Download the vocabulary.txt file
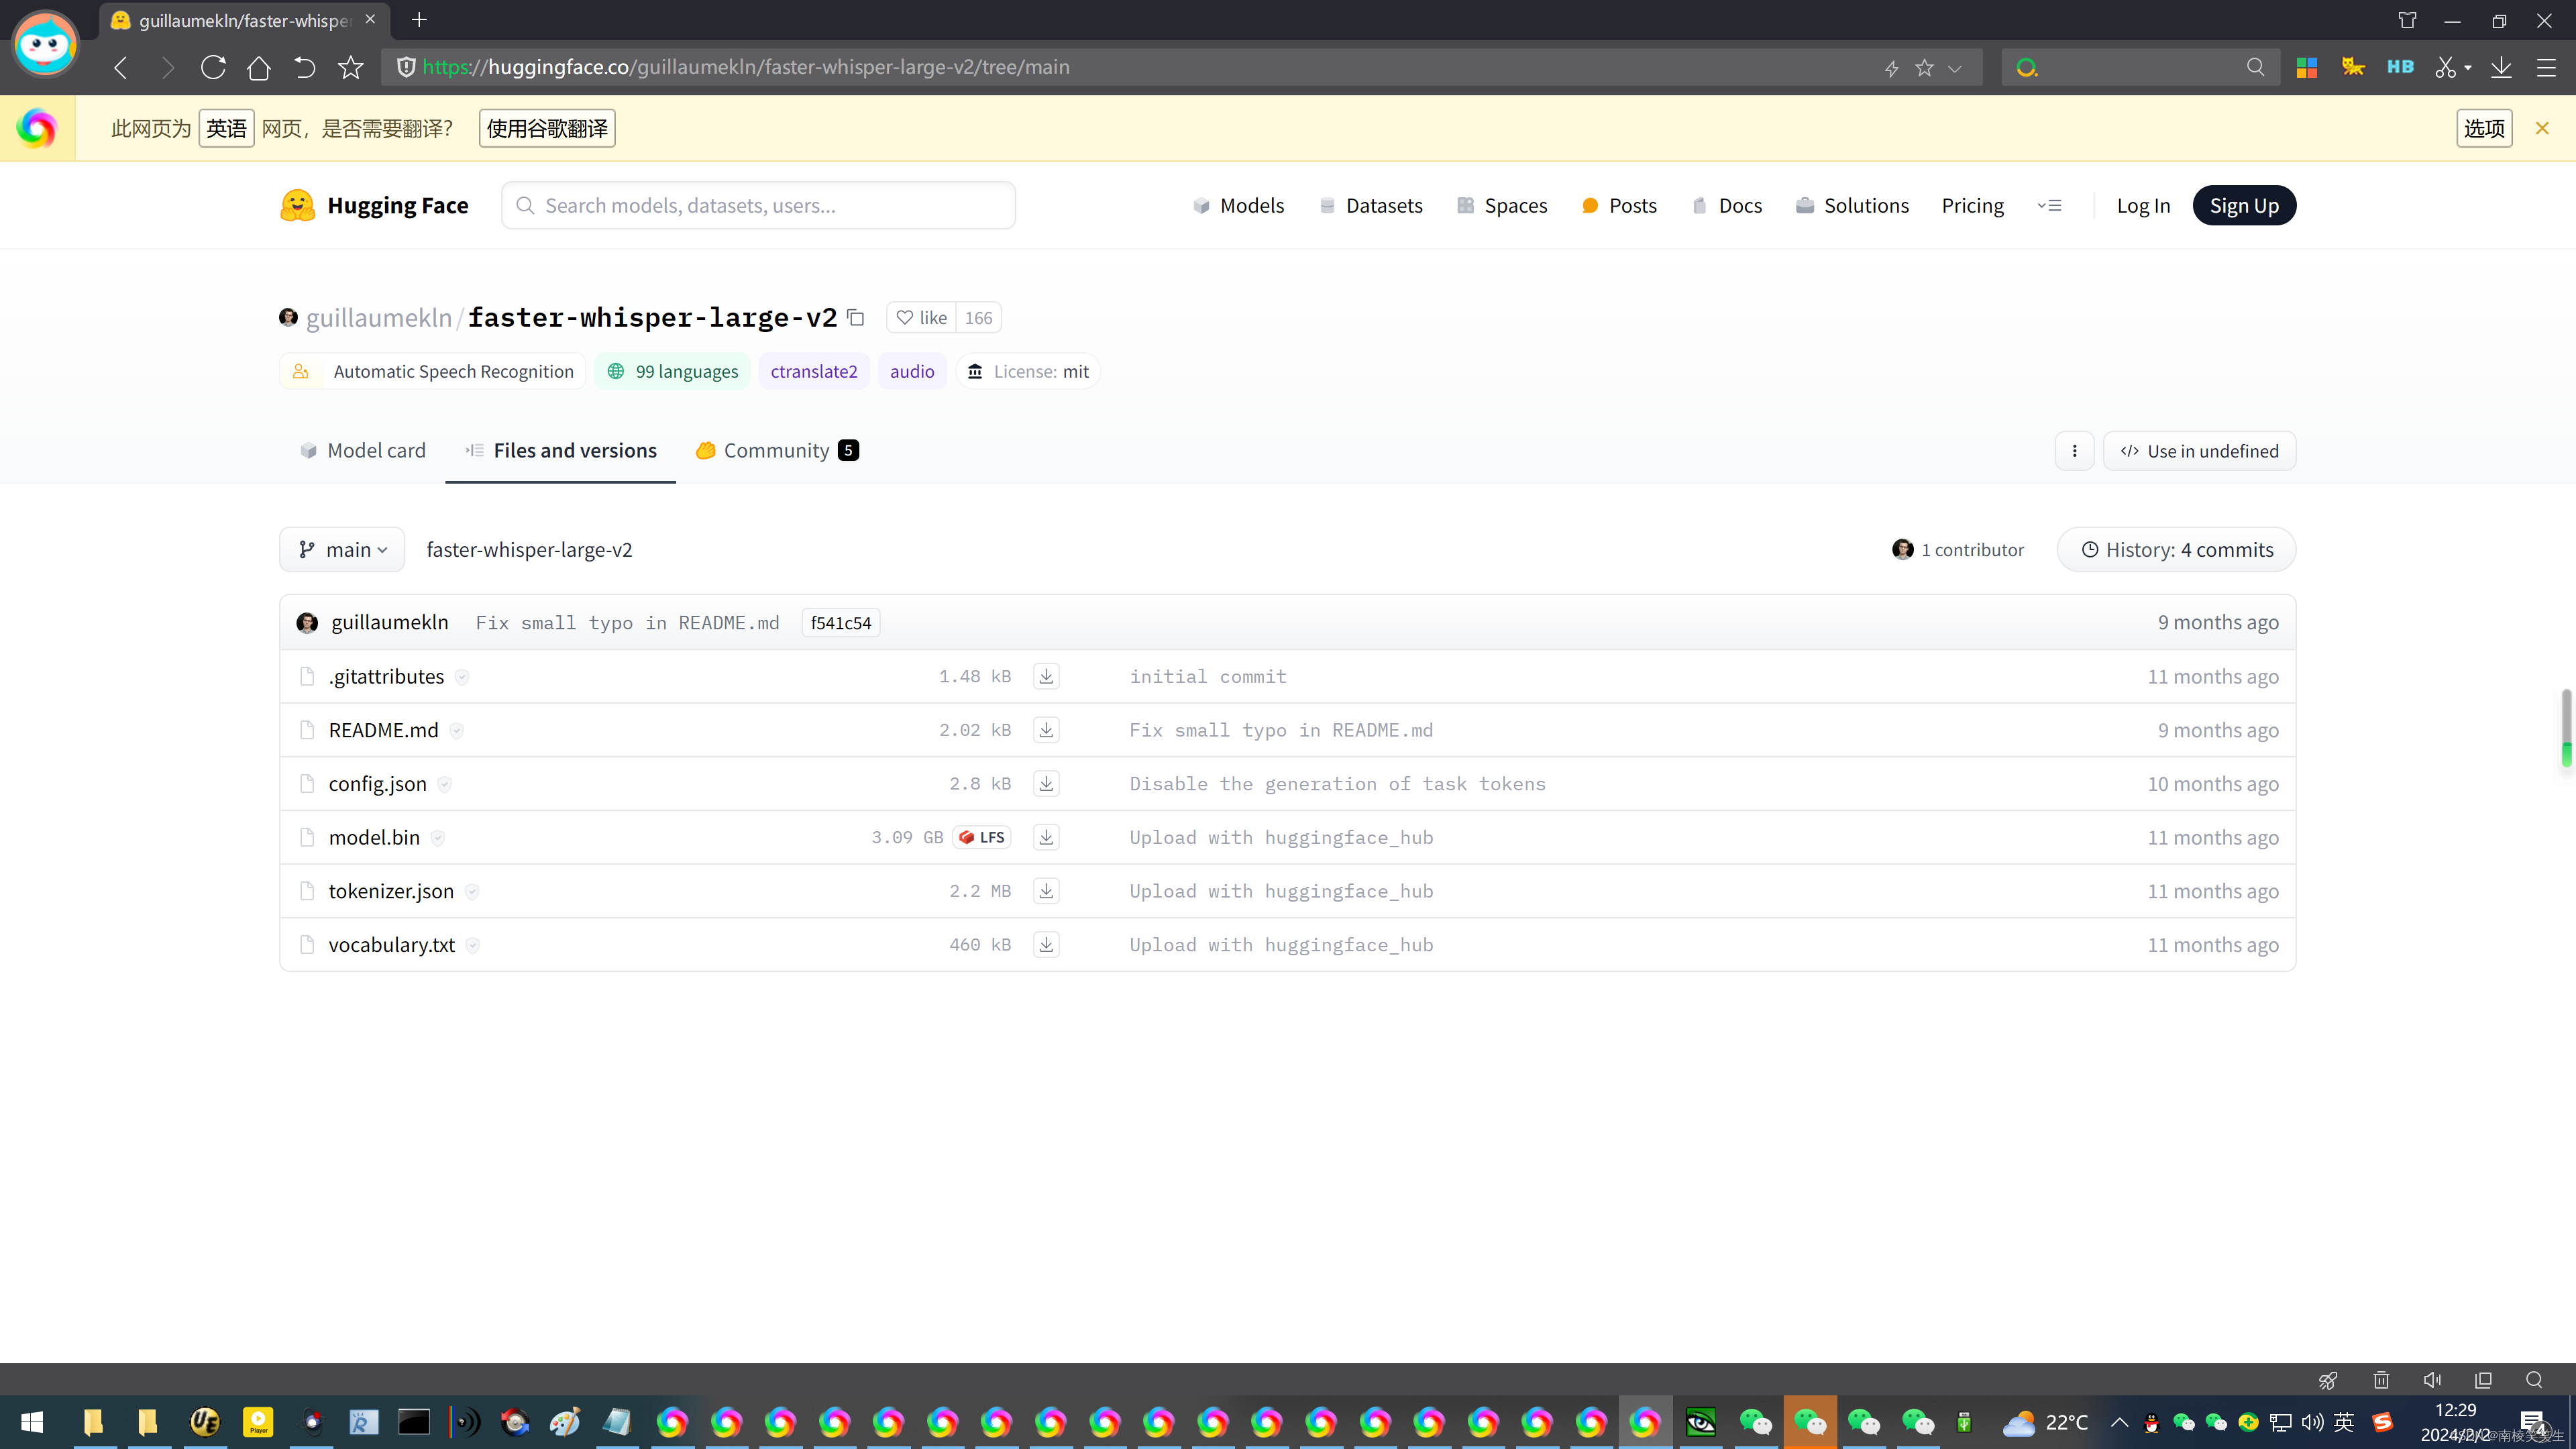Screen dimensions: 2576x1449 click(1046, 944)
